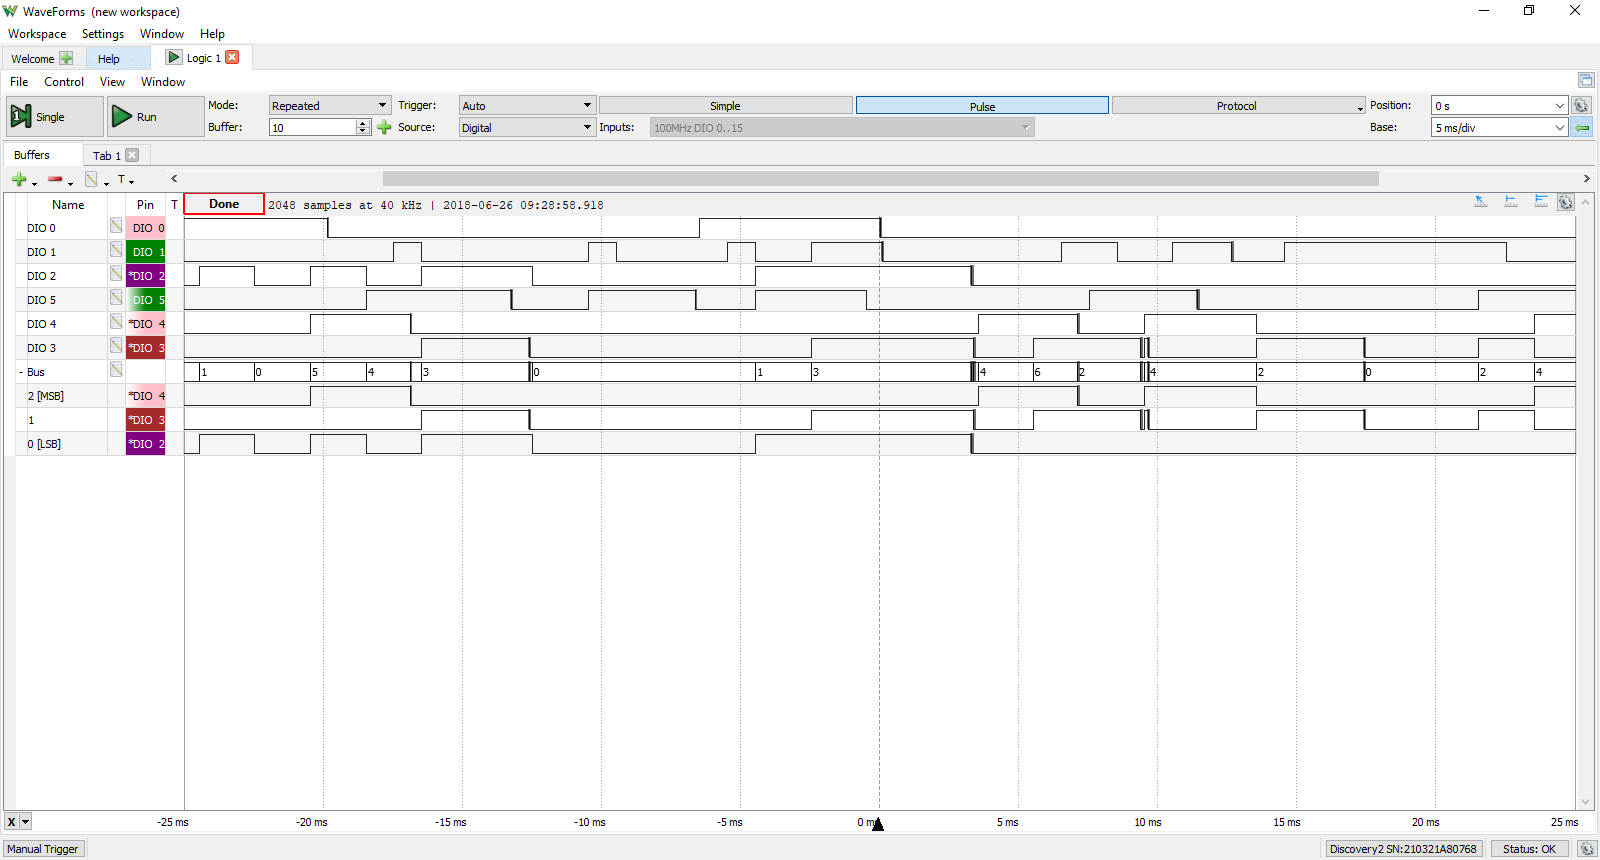
Task: Click the edit icon on the Bus row
Action: click(x=116, y=370)
